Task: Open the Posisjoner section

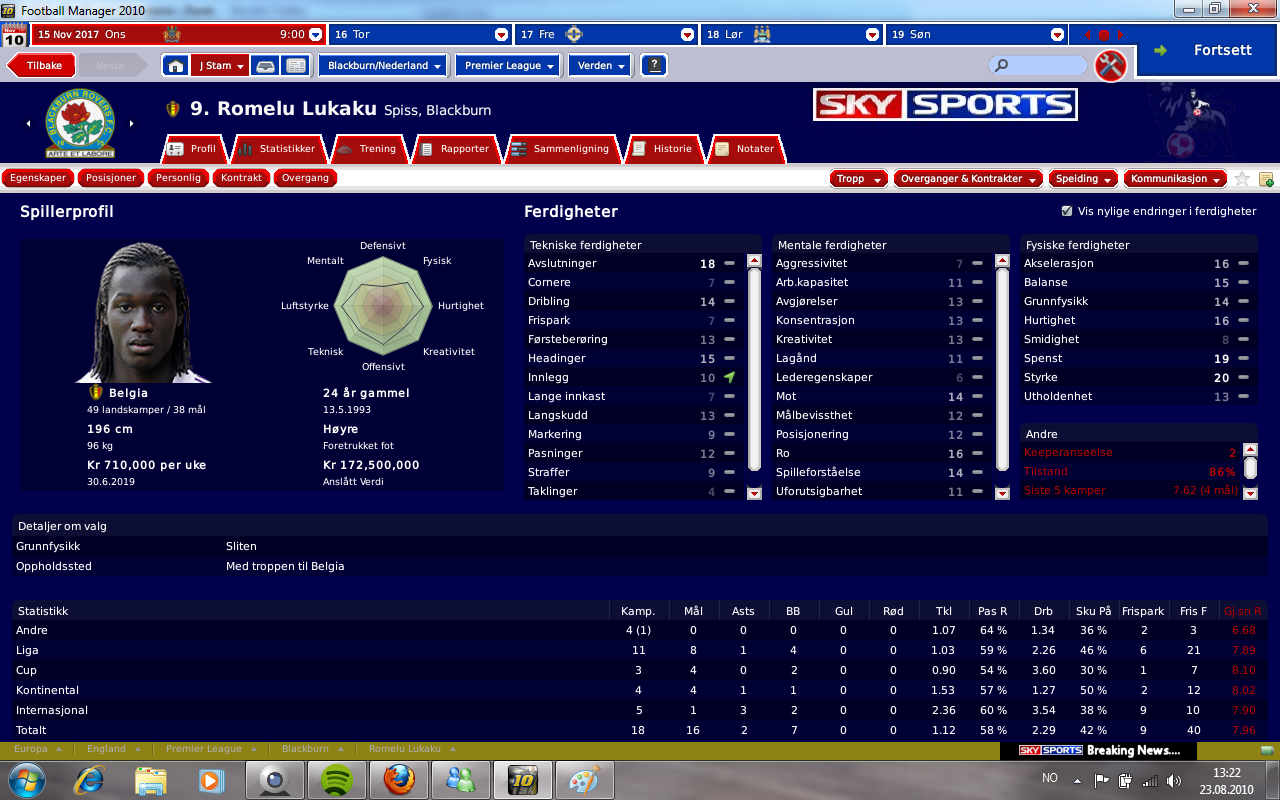Action: point(111,179)
